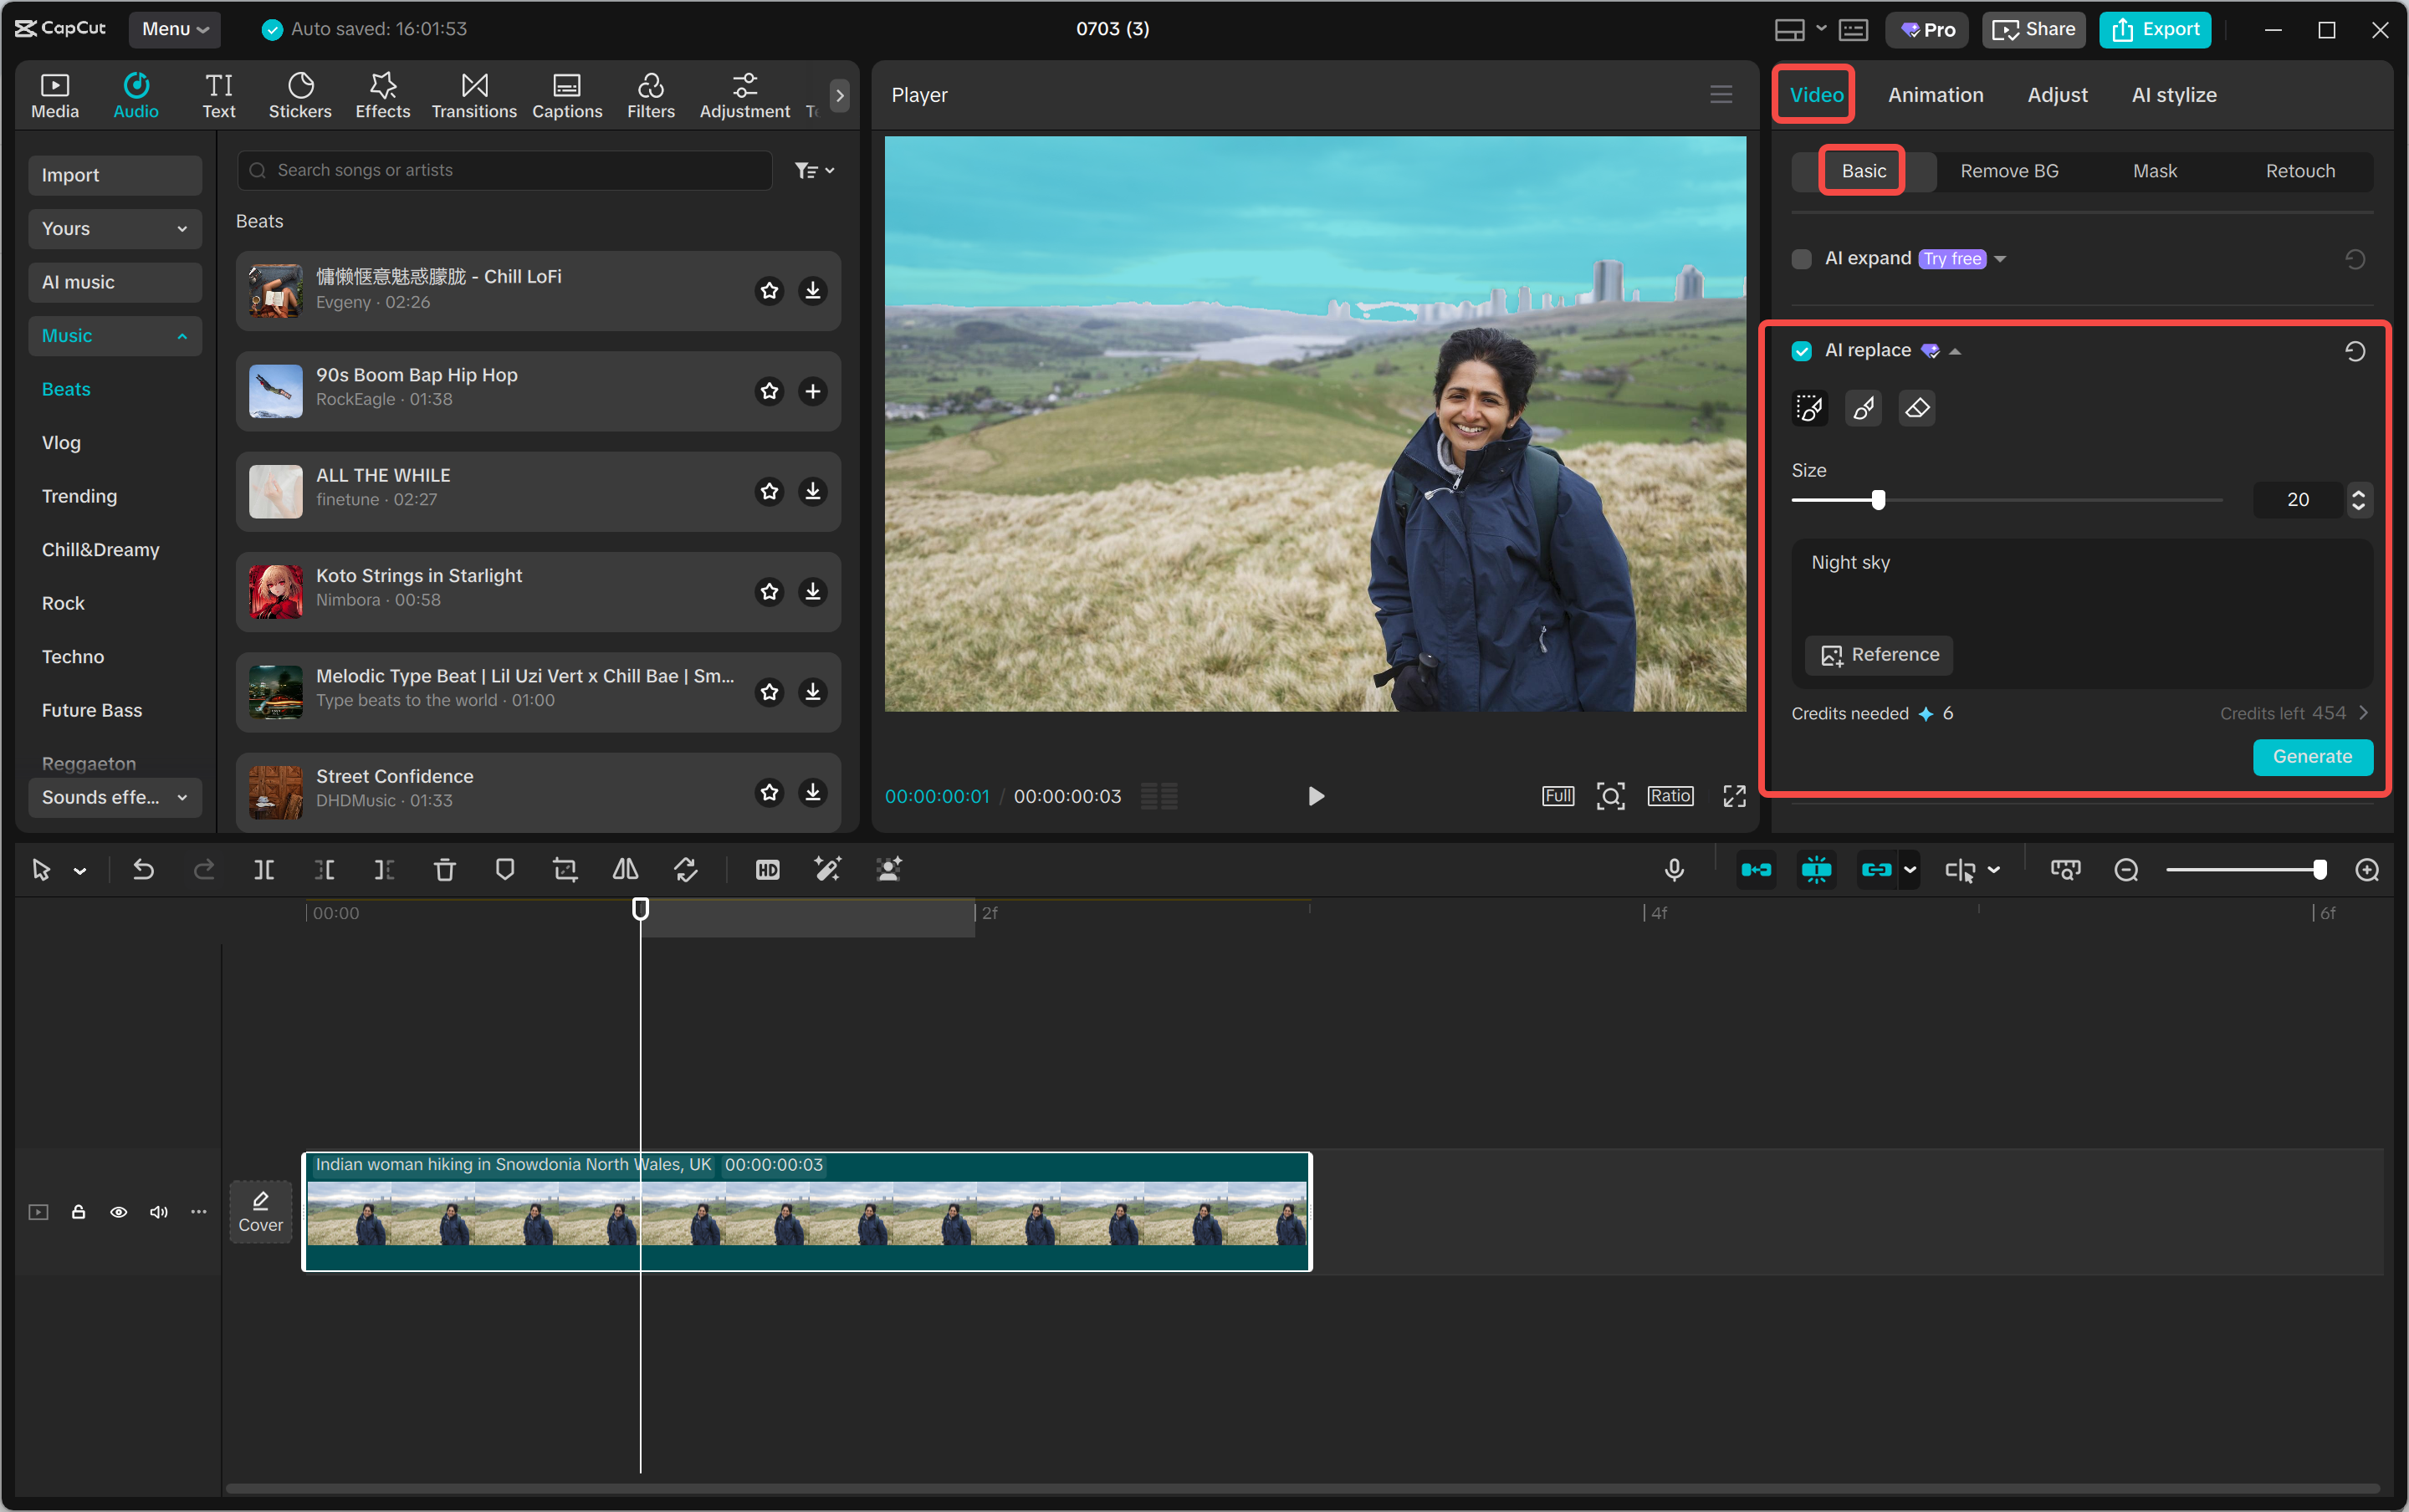Image resolution: width=2409 pixels, height=1512 pixels.
Task: Download the Koto Strings in Starlight track
Action: tap(812, 591)
